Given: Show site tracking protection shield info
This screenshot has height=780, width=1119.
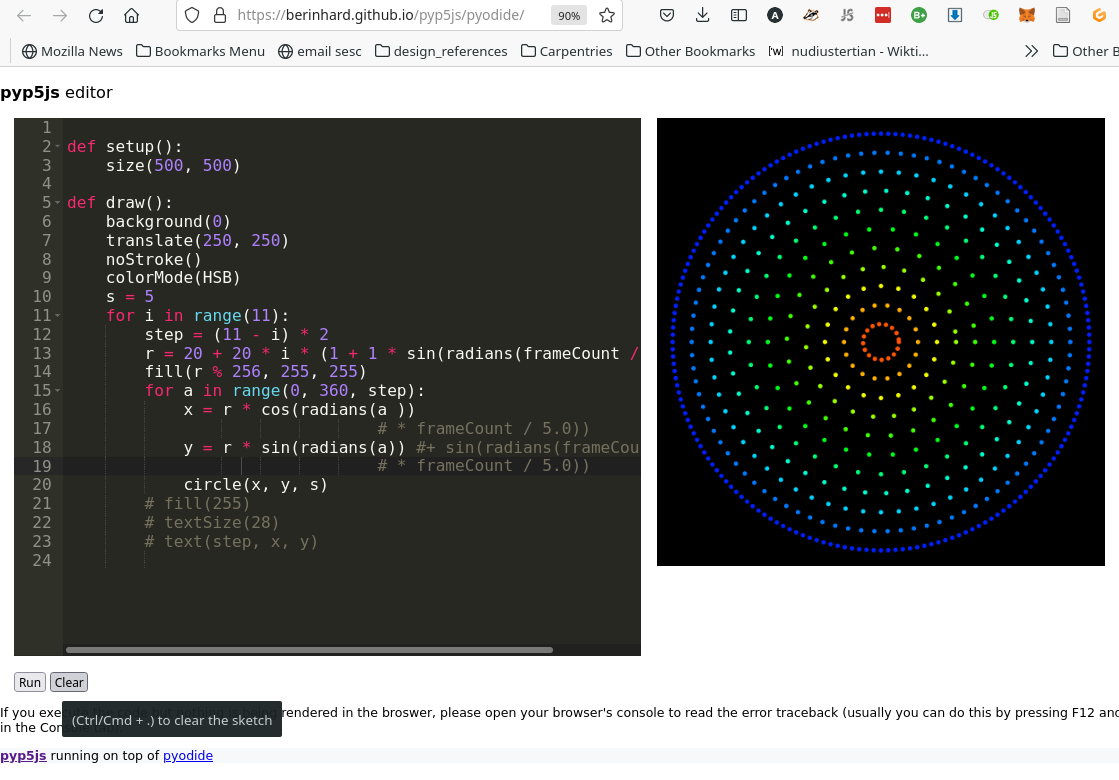Looking at the screenshot, I should [x=193, y=16].
